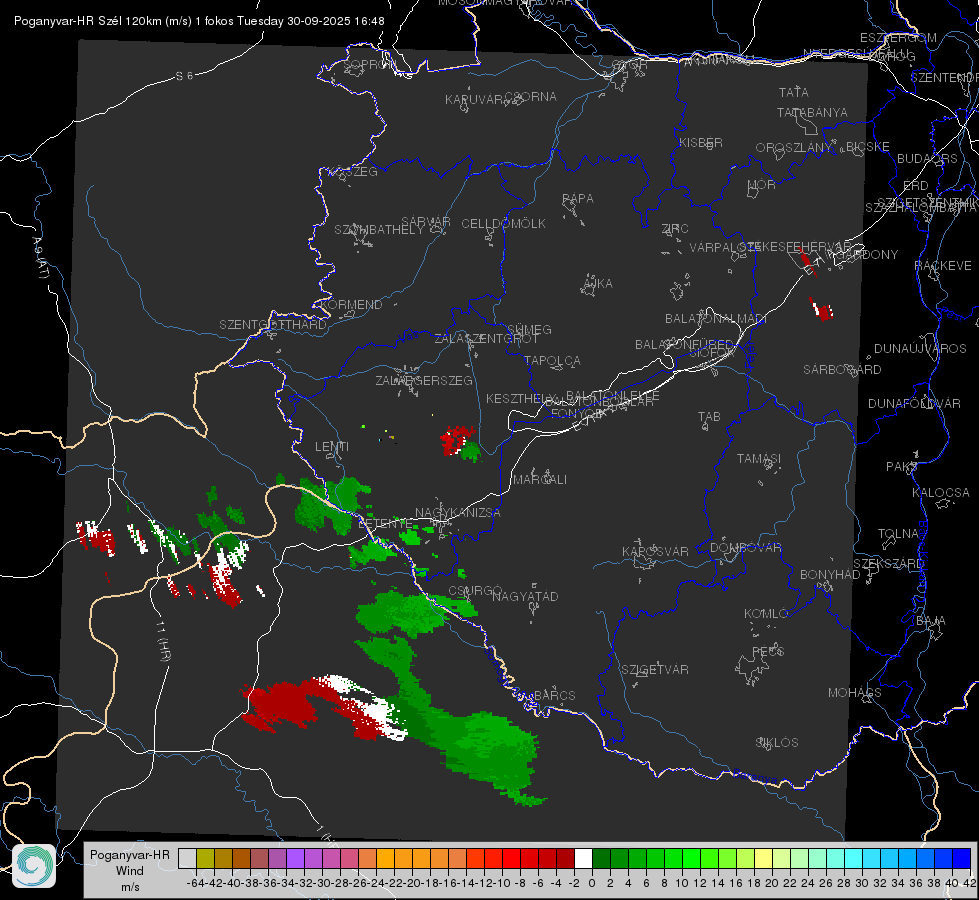Click the SZIGETVAR city label

[x=654, y=670]
